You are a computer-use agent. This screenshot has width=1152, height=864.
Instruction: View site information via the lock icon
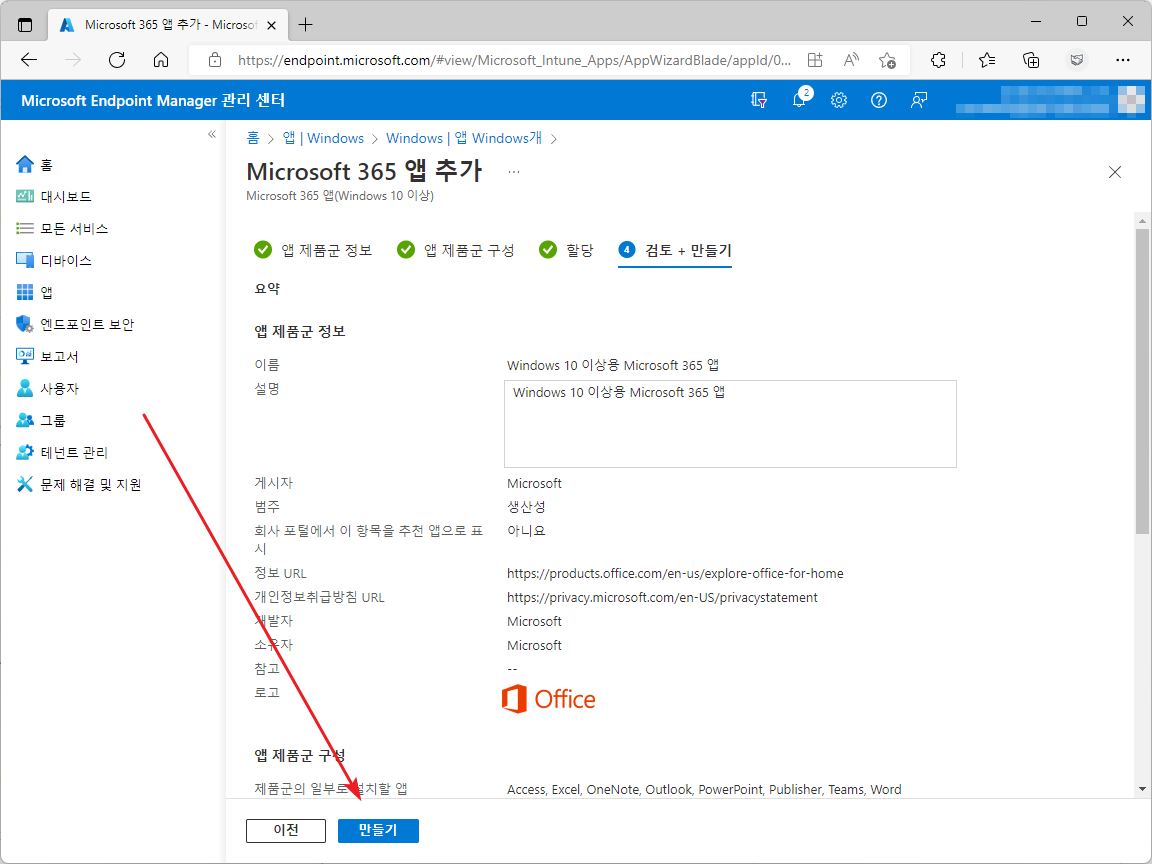pos(215,60)
